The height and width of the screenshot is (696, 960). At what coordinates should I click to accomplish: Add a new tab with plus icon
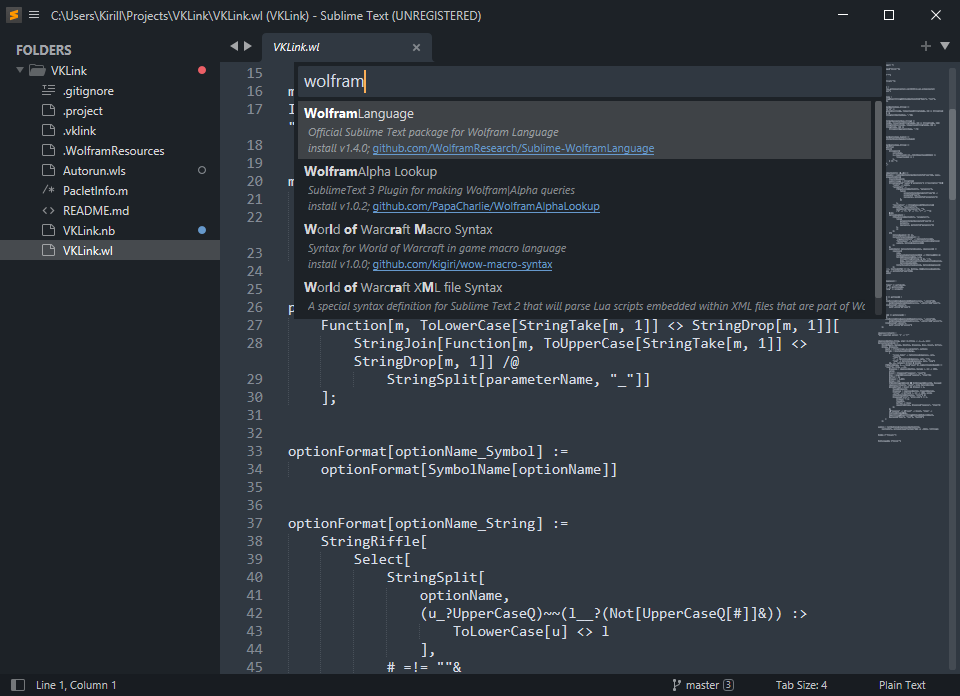click(926, 46)
